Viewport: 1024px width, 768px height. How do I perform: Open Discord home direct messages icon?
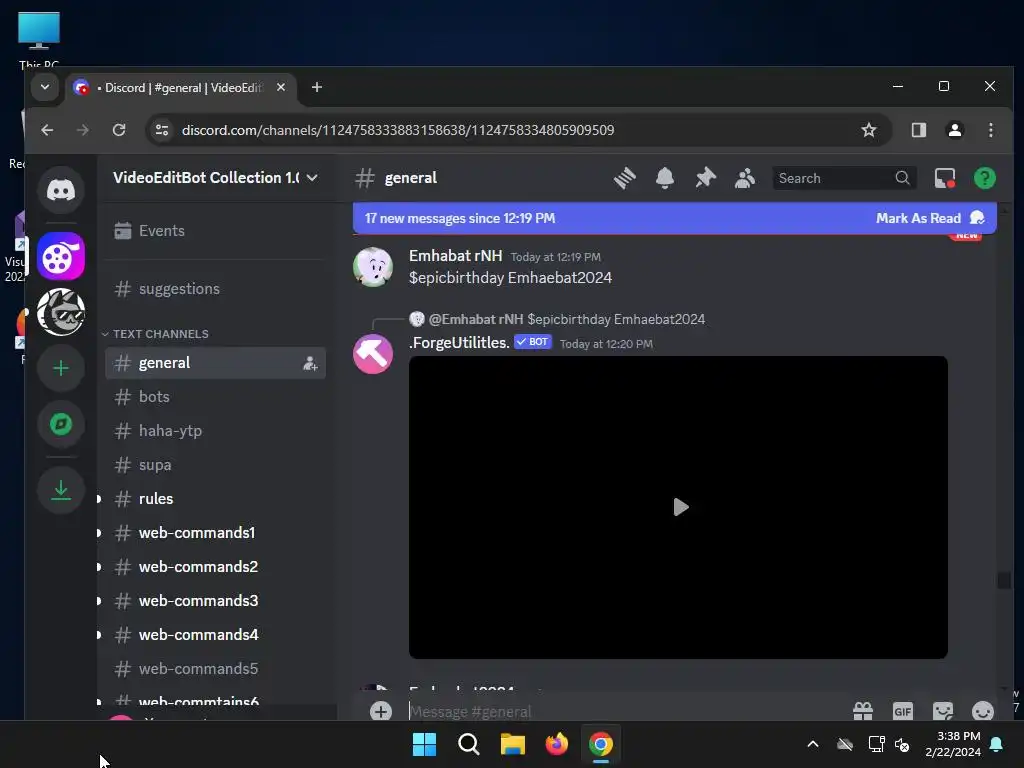tap(61, 190)
